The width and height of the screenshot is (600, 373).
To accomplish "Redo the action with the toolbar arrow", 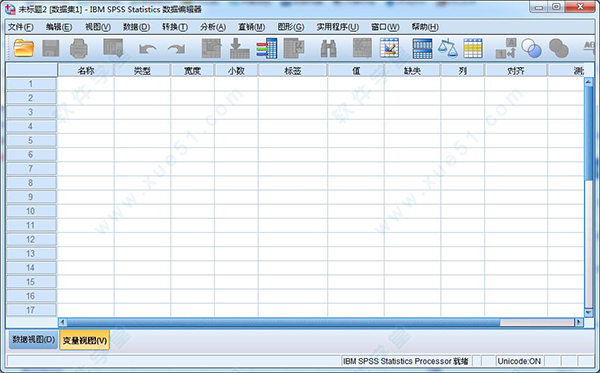I will (x=176, y=49).
